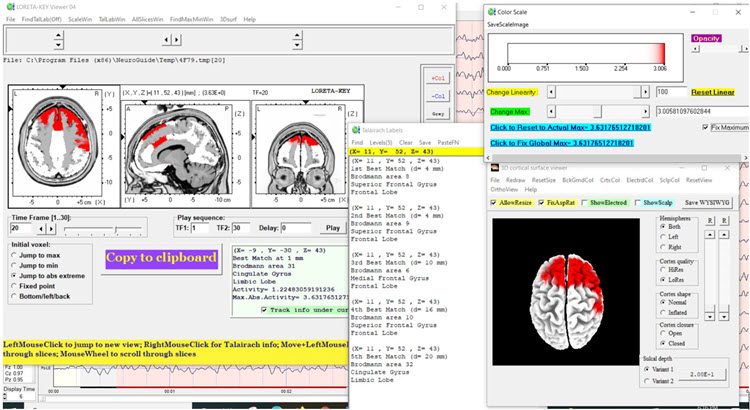
Task: Enable the ShowScalp checkbox
Action: point(640,203)
